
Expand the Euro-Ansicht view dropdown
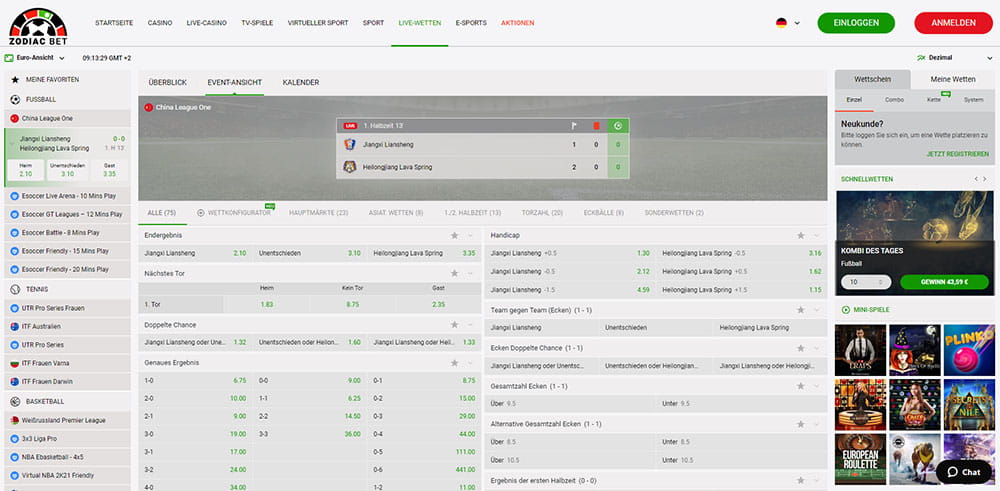tap(35, 58)
